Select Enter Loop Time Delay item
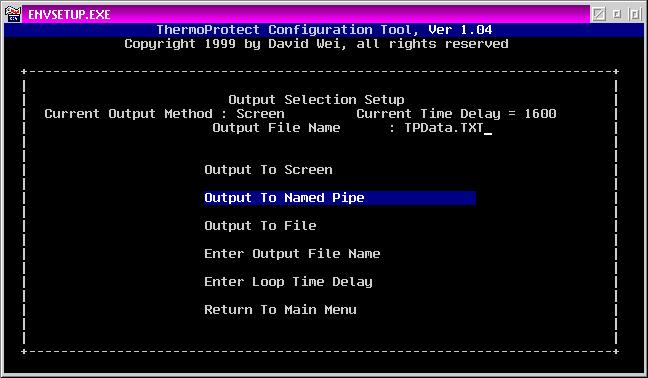Screen dimensions: 648x378 point(288,282)
